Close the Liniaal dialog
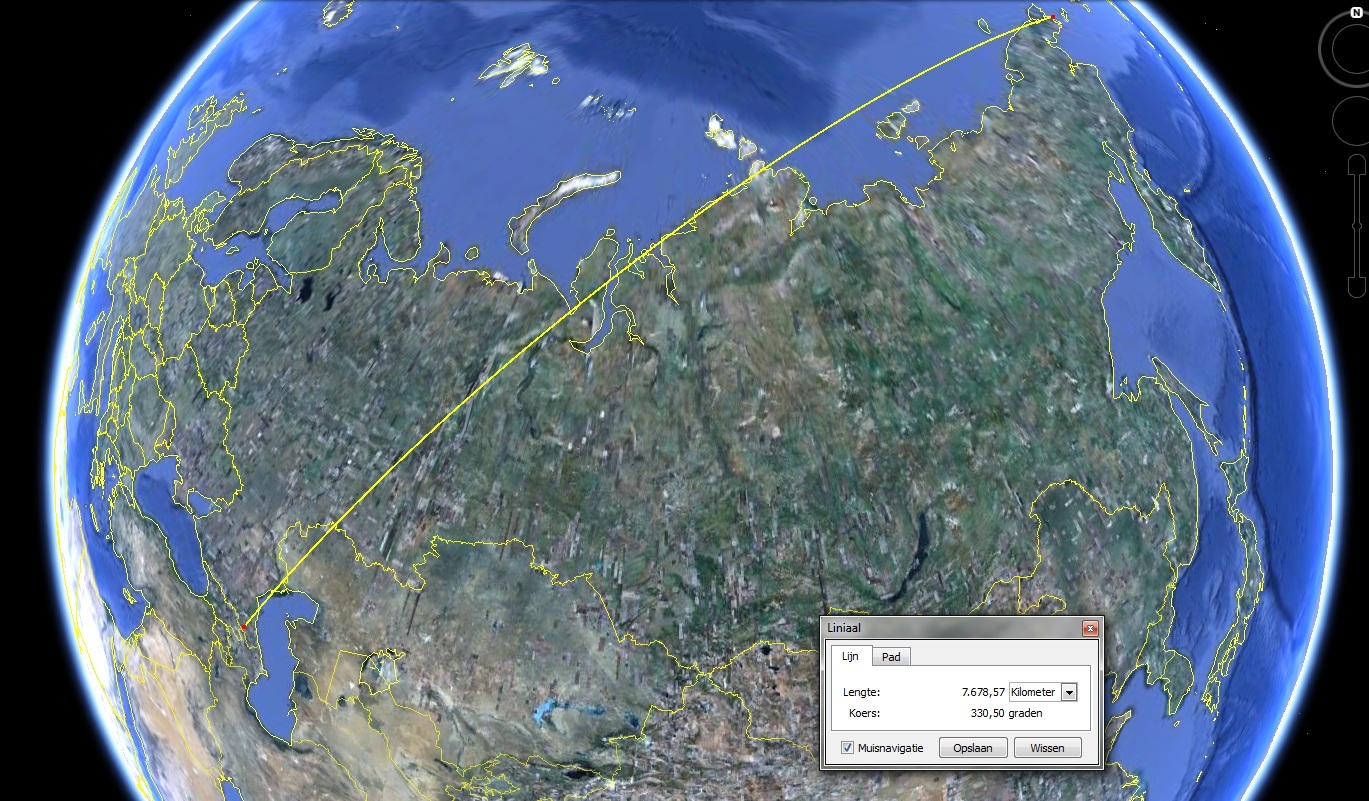Viewport: 1369px width, 801px height. (x=1090, y=628)
